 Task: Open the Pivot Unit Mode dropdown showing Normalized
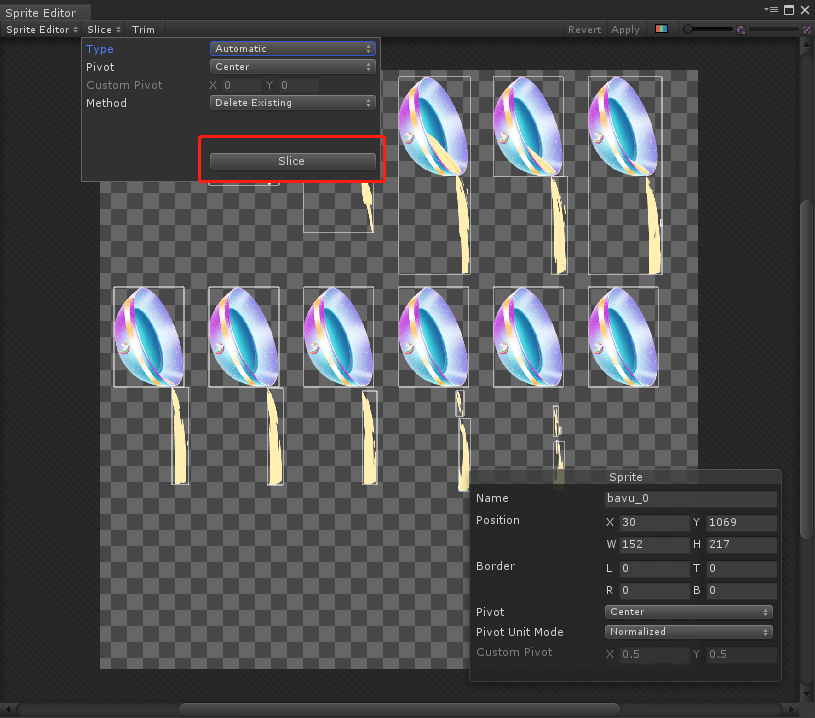point(688,632)
